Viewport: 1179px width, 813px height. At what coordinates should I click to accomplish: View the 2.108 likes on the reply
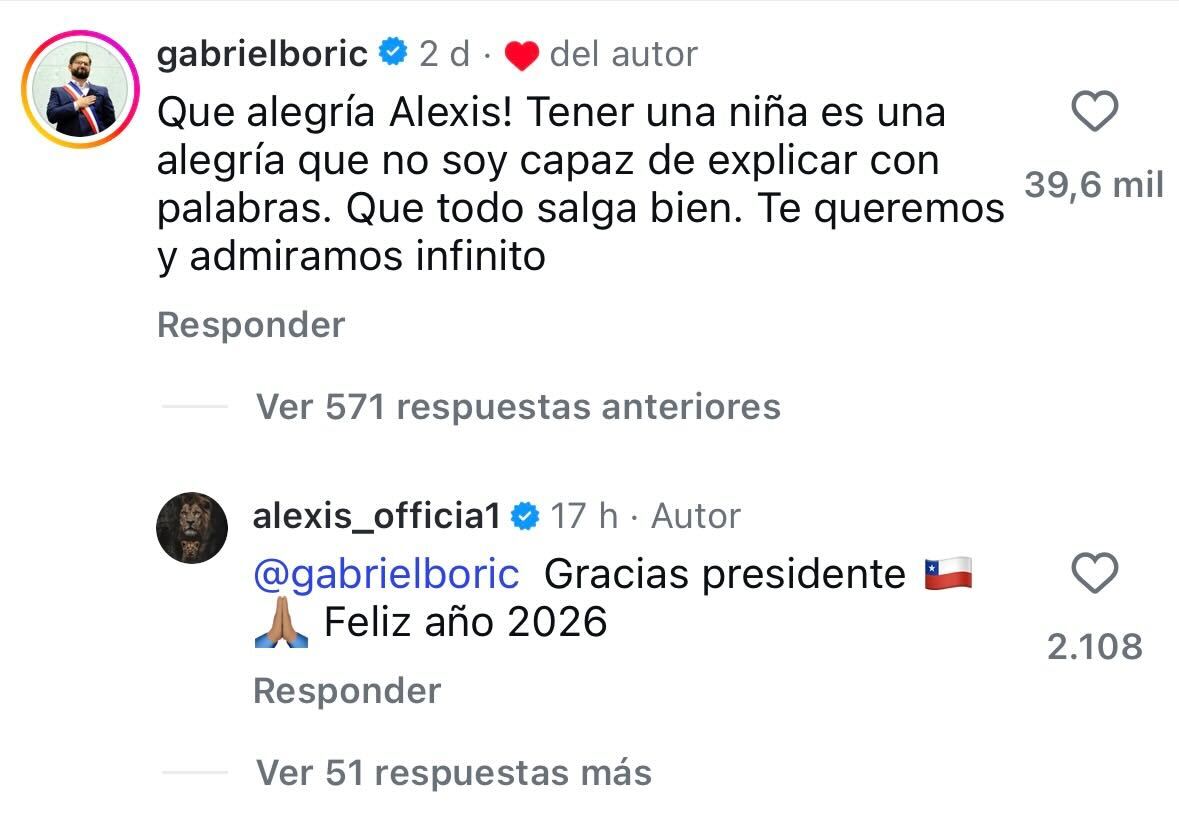(x=1094, y=647)
